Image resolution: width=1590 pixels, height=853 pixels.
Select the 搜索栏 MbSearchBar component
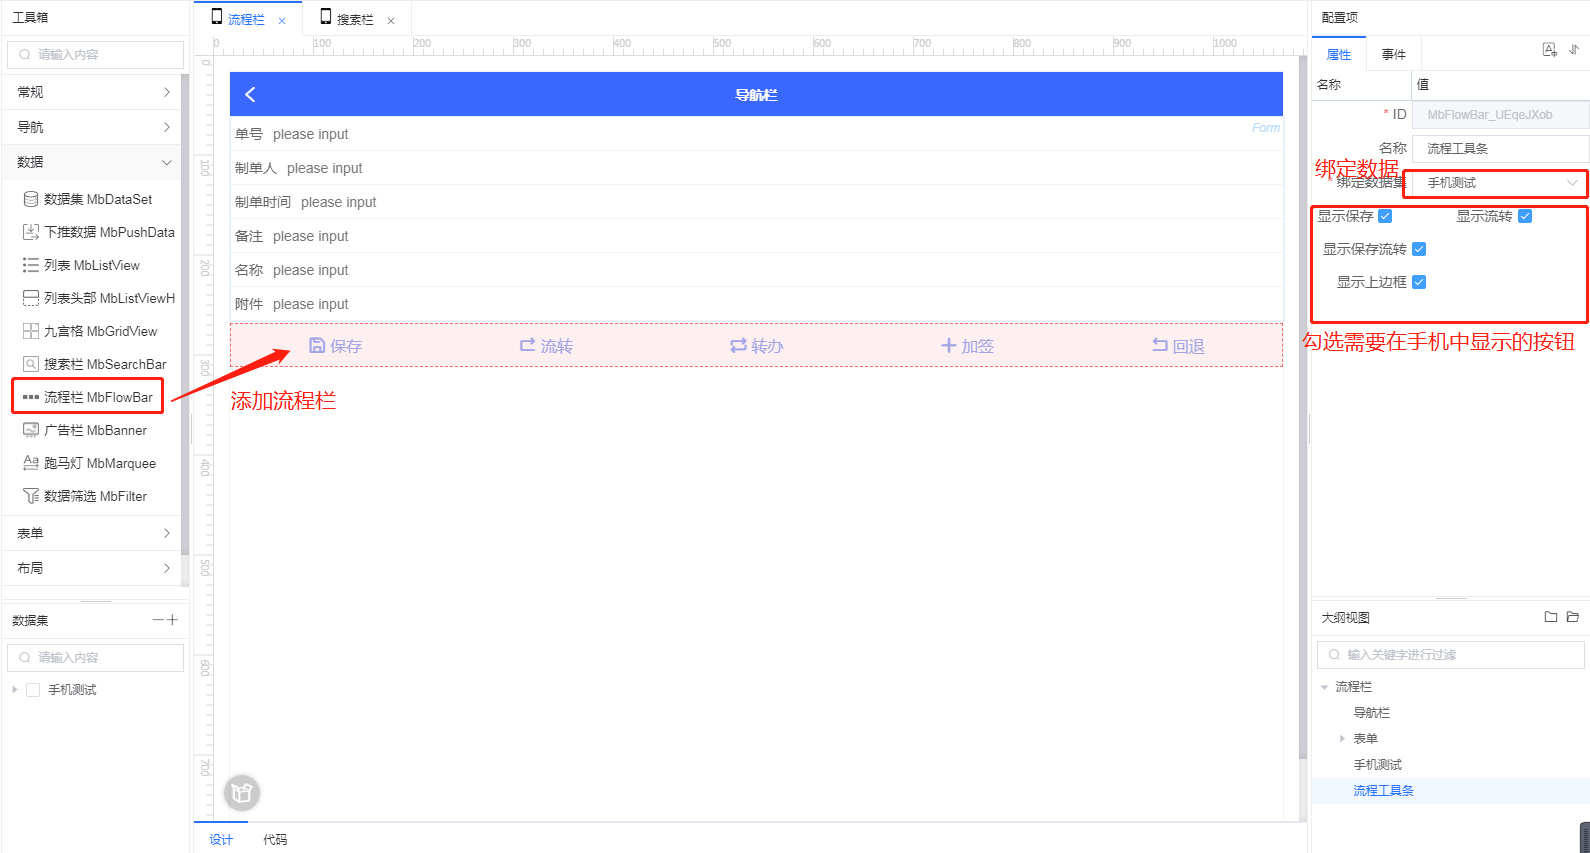tap(95, 364)
